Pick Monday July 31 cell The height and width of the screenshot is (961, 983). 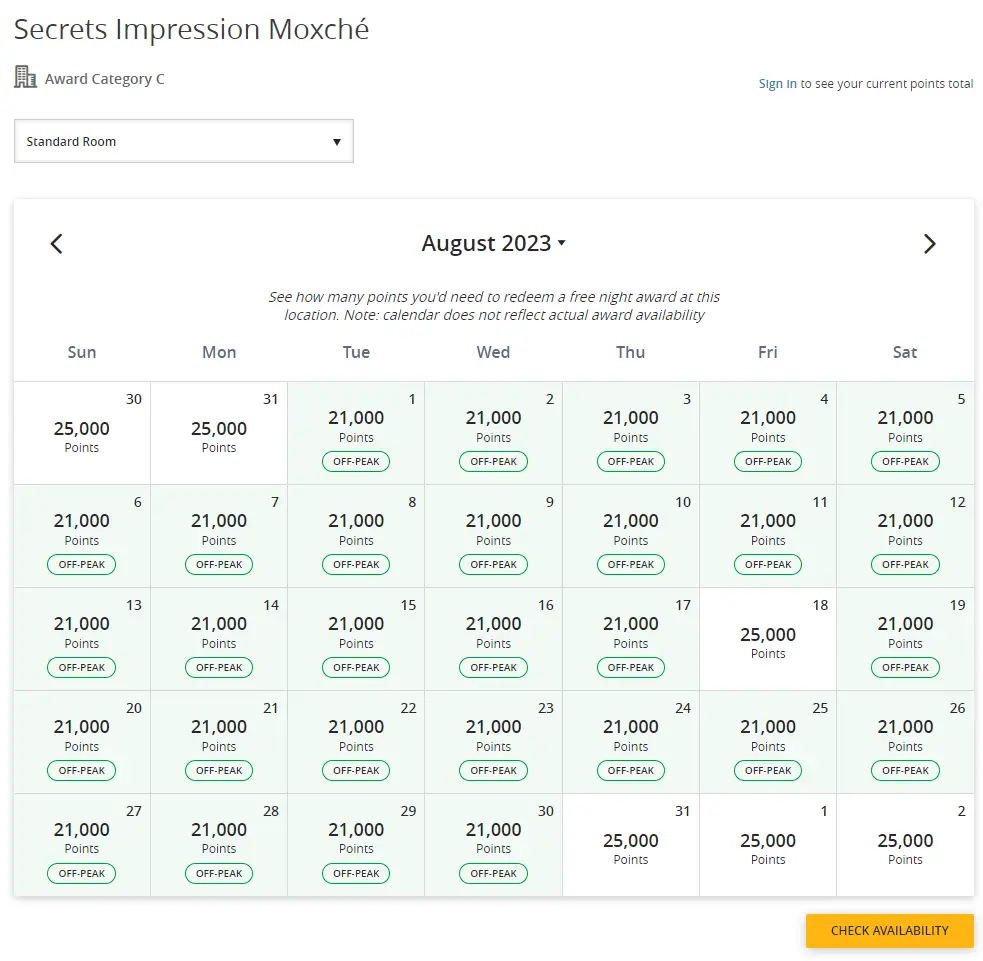tap(219, 433)
